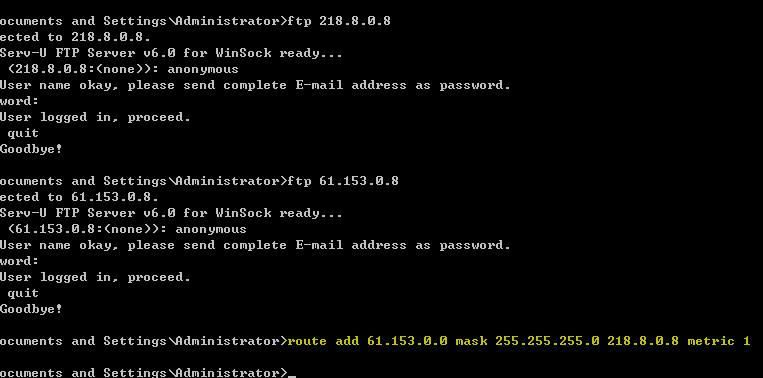The width and height of the screenshot is (763, 378).
Task: Click mask 255.255.255.0 in route command
Action: pos(527,341)
